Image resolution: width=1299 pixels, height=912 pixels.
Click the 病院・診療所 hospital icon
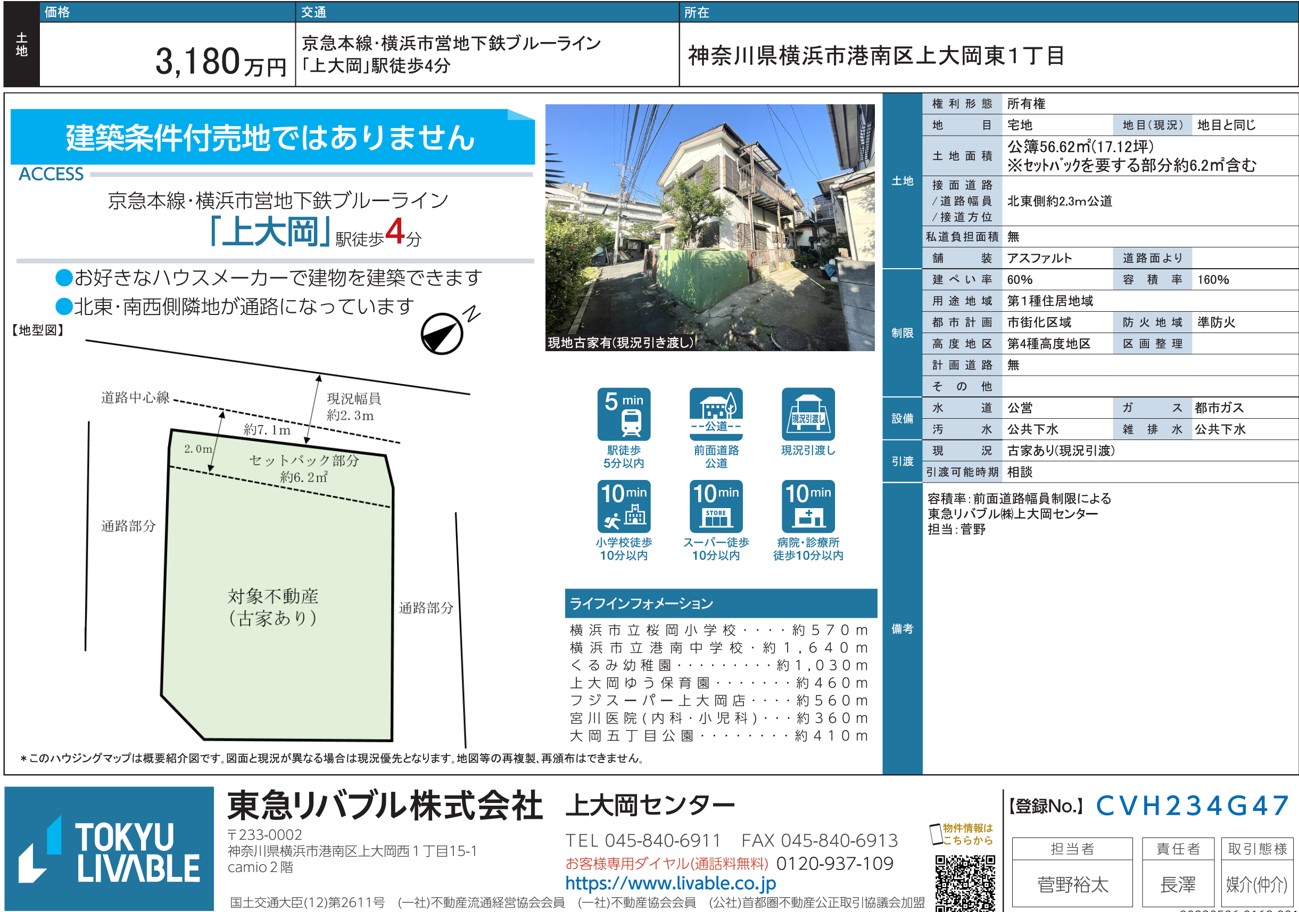click(809, 507)
